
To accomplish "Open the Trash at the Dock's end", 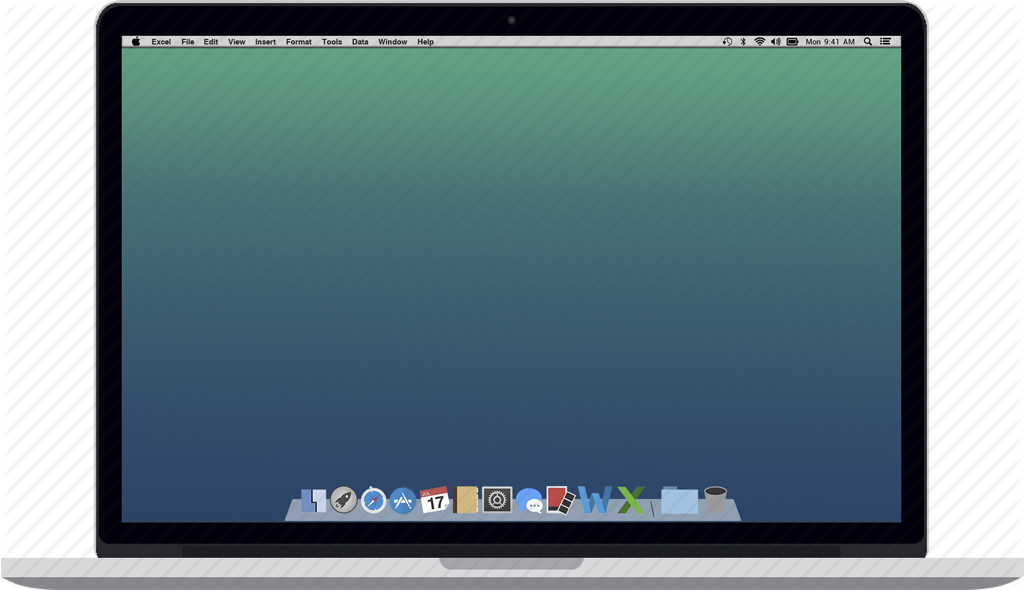I will [715, 500].
